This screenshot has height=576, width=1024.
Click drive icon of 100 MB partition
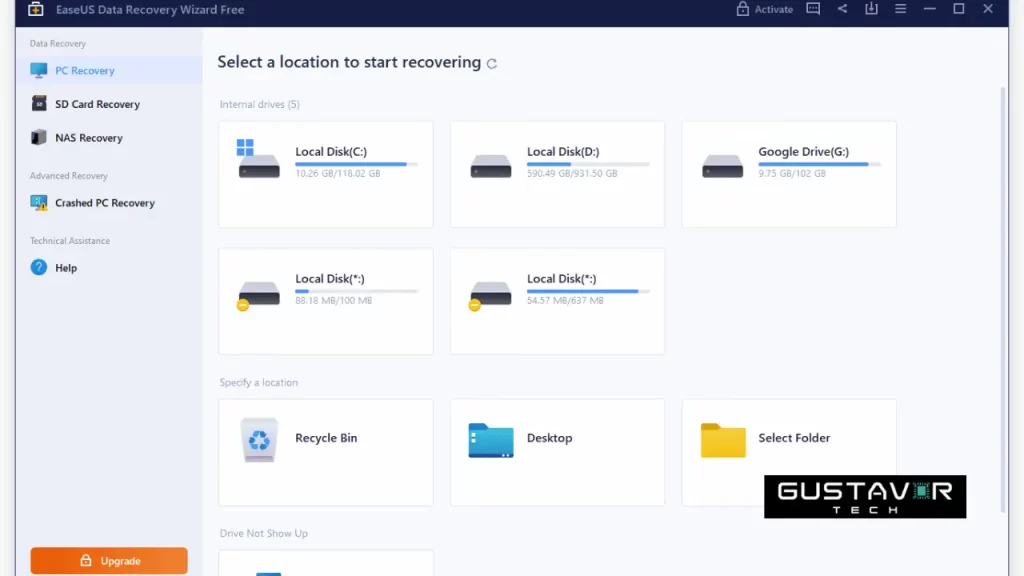(x=259, y=295)
